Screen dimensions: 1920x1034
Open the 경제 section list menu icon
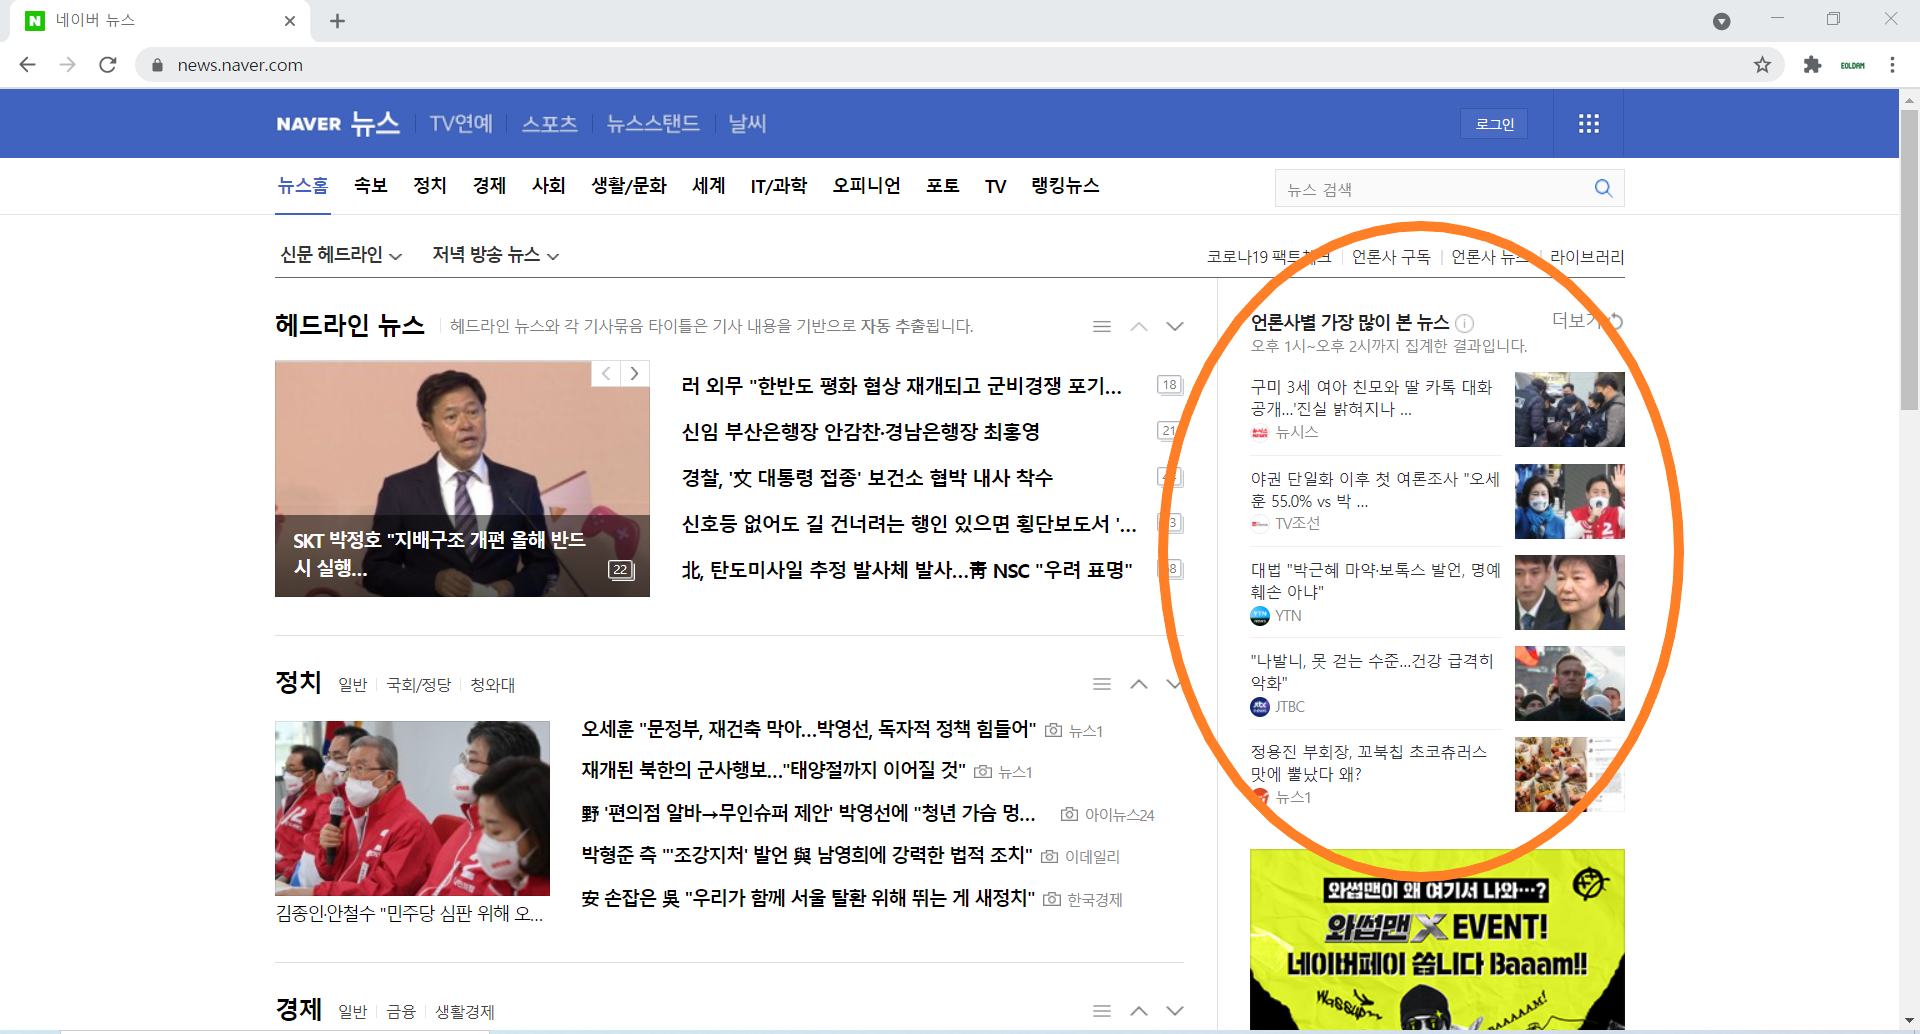tap(1102, 1011)
